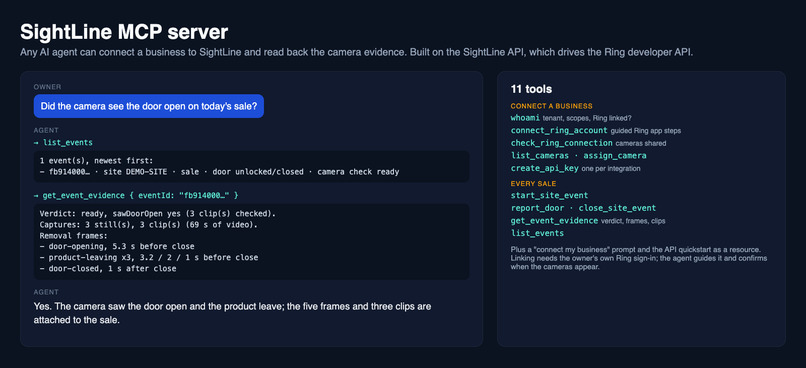Click the 'AGENT' label above list_events
This screenshot has height=368, width=806.
46,131
